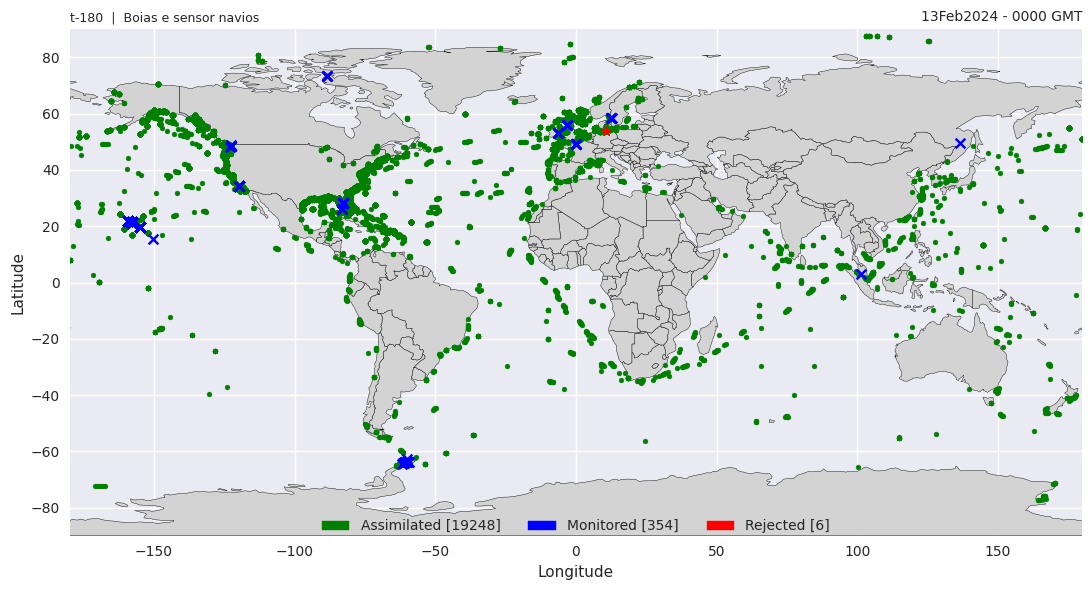Image resolution: width=1092 pixels, height=590 pixels.
Task: Click the latitude axis tick label '0'
Action: pos(56,284)
